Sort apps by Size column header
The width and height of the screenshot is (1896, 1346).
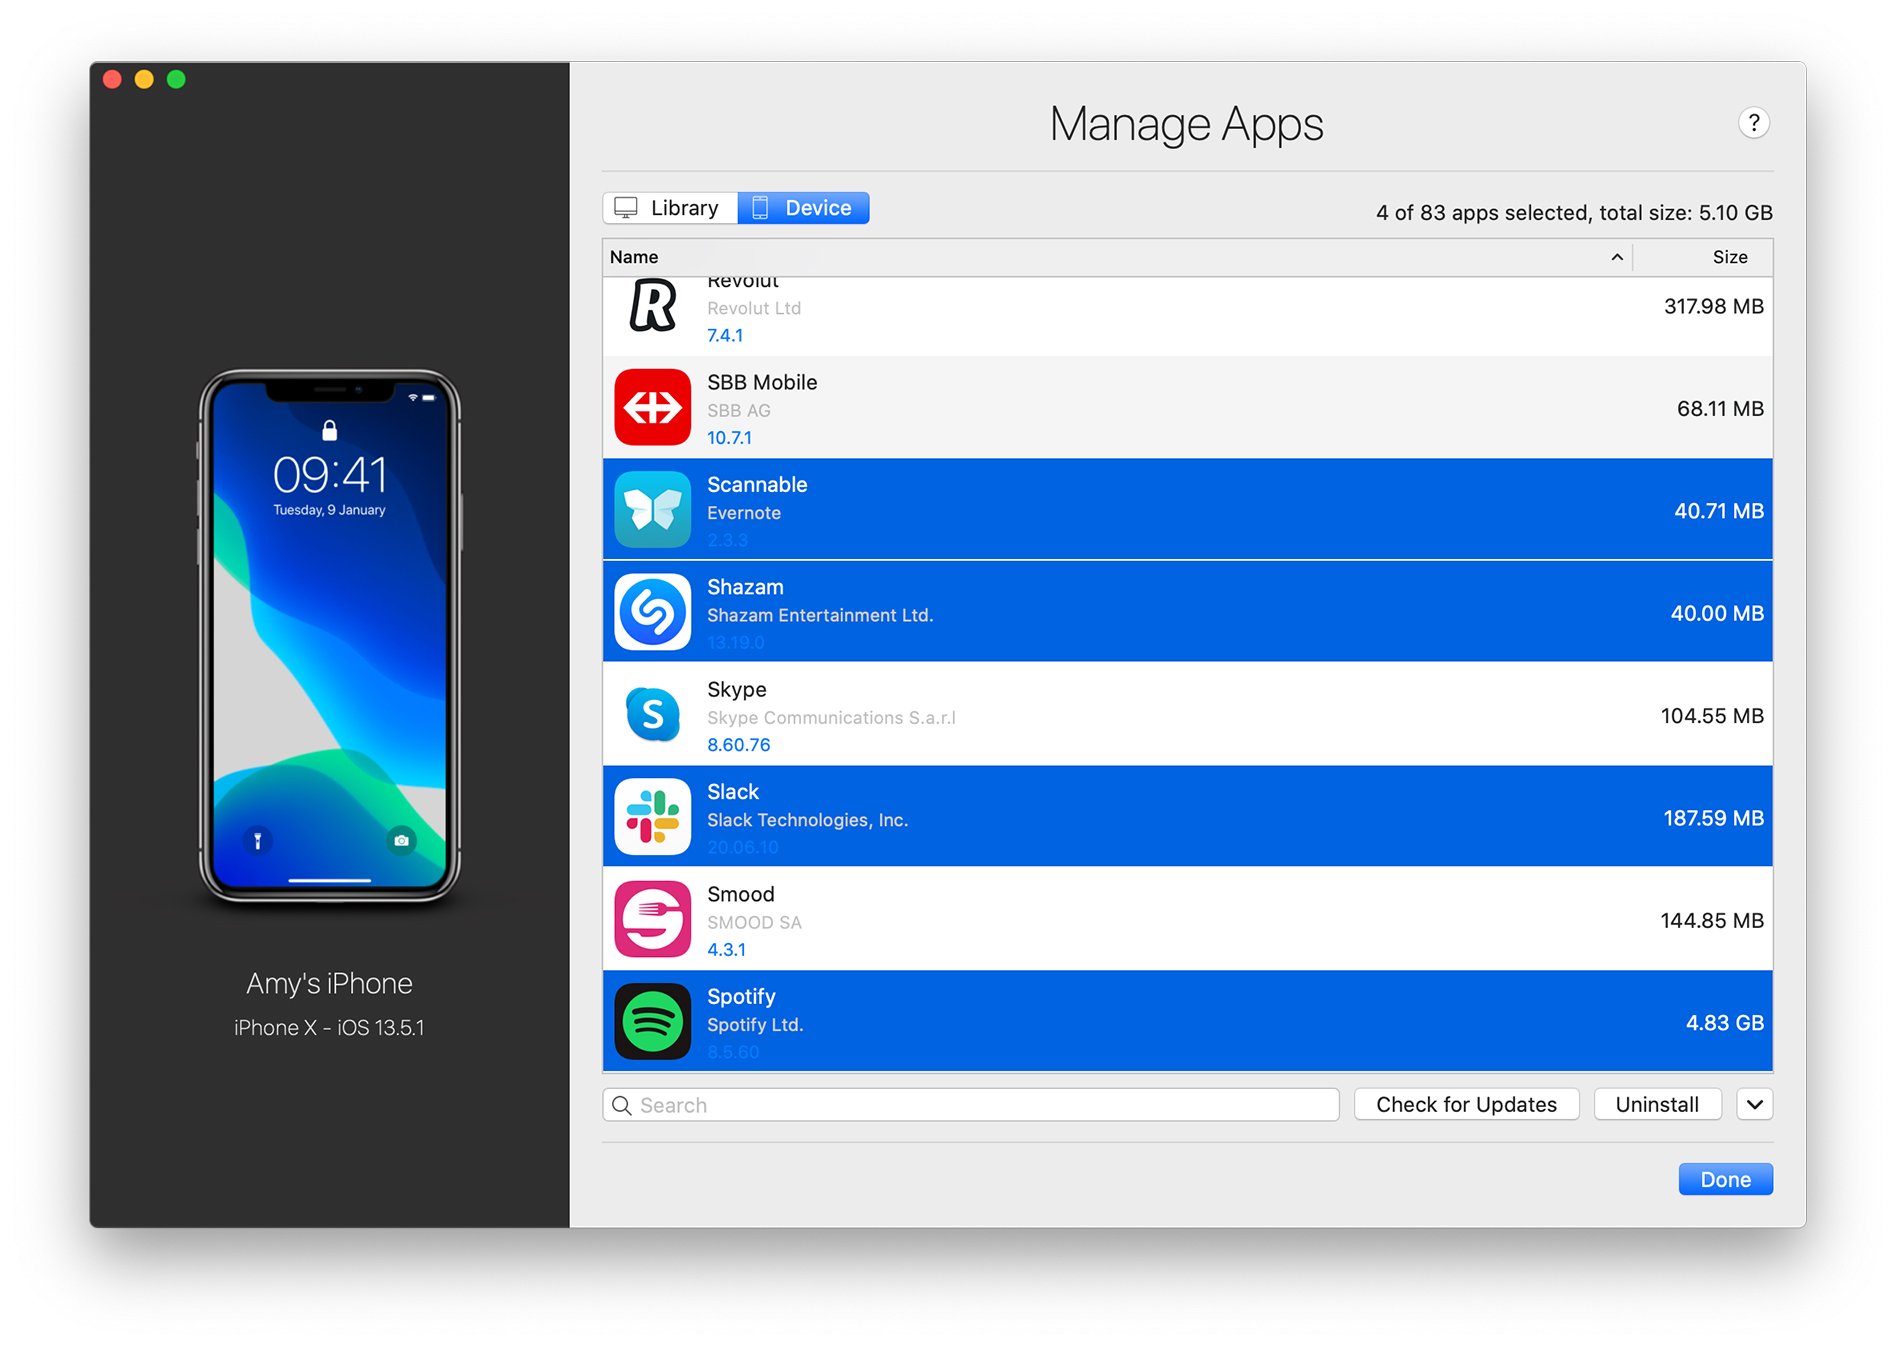tap(1729, 257)
